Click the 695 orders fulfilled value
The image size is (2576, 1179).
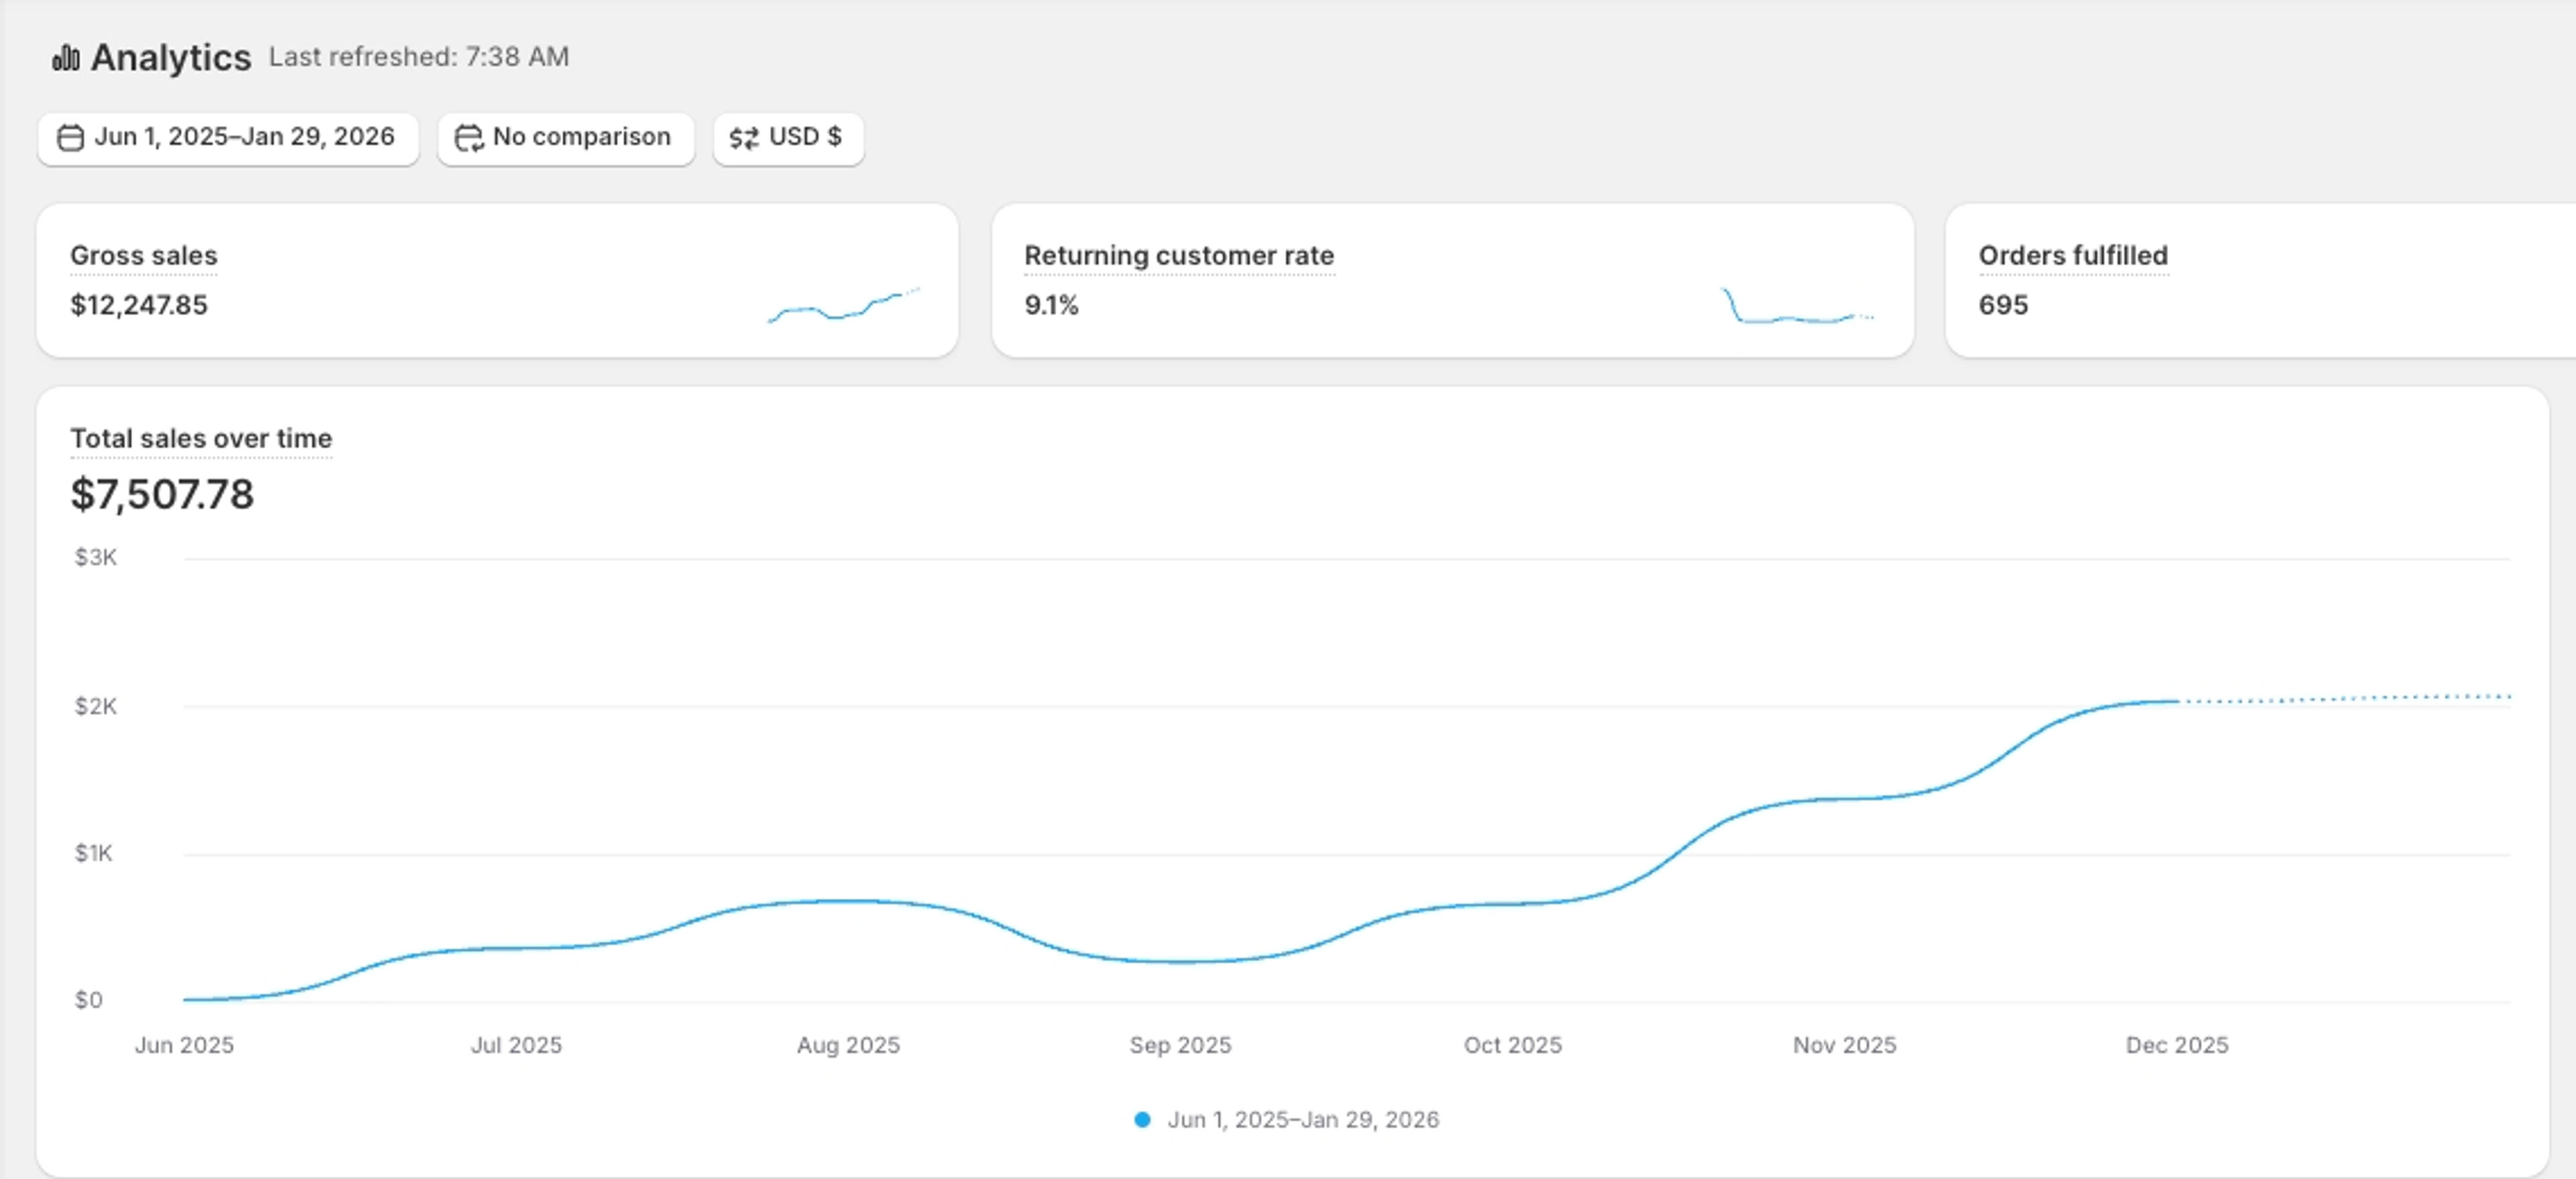click(2003, 305)
